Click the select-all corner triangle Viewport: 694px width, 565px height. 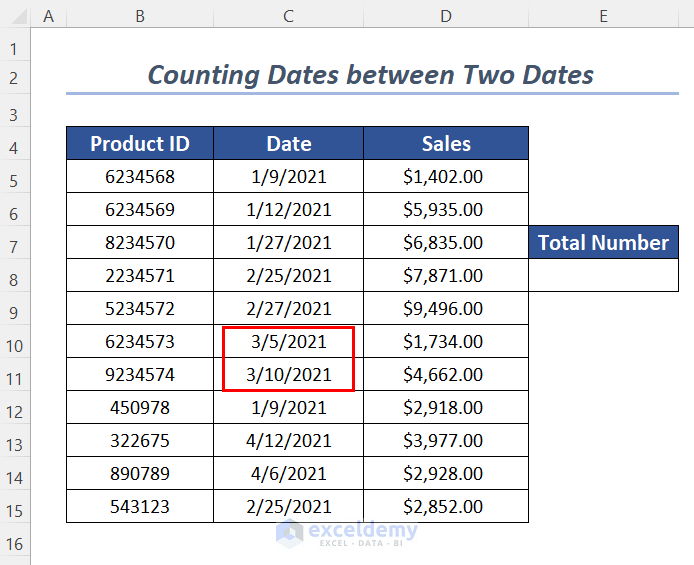coord(19,17)
